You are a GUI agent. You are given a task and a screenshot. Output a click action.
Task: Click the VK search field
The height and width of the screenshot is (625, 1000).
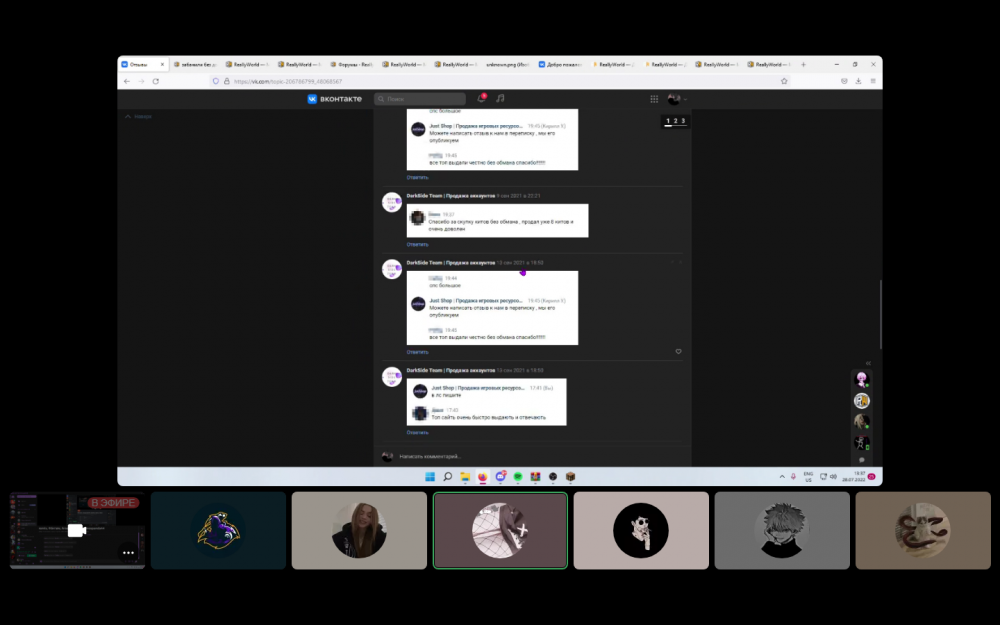[420, 99]
